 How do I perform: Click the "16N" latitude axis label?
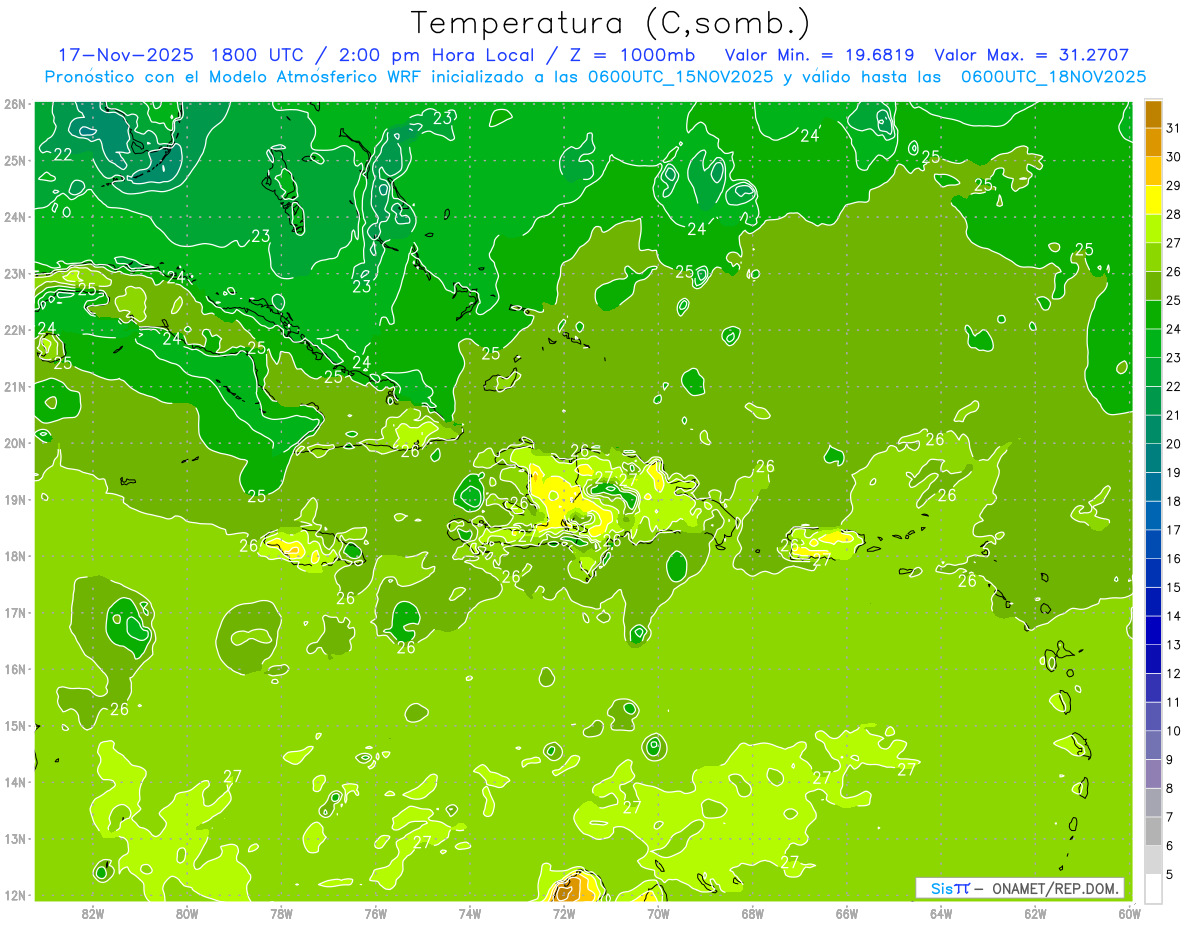pos(14,669)
